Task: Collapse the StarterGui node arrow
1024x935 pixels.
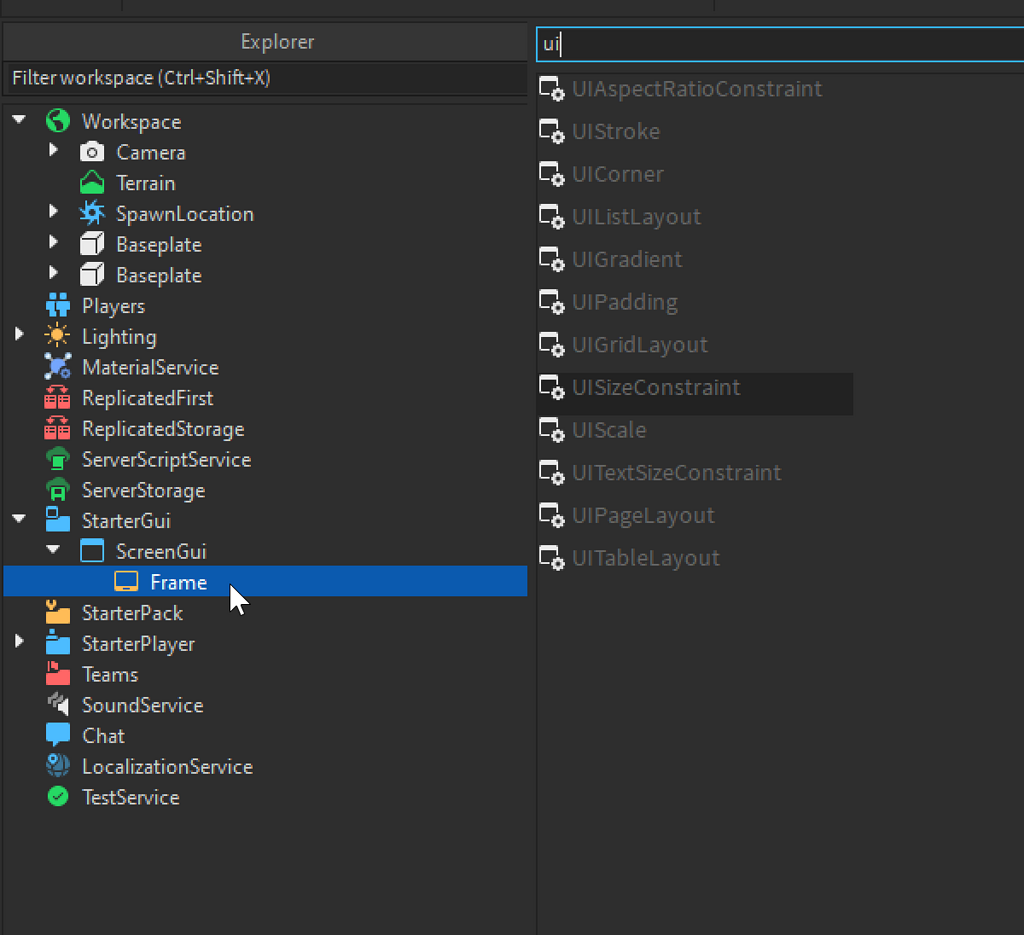Action: 19,519
